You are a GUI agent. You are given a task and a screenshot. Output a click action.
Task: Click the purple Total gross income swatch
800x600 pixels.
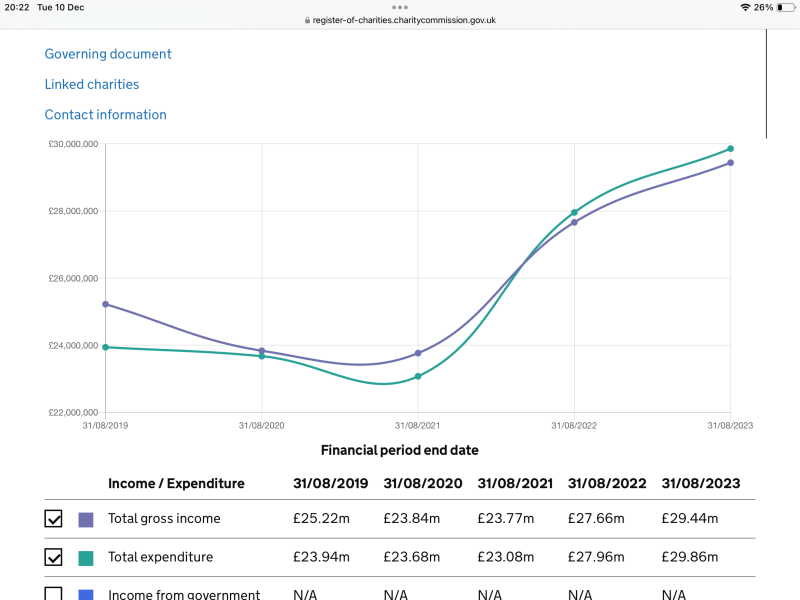pos(86,519)
